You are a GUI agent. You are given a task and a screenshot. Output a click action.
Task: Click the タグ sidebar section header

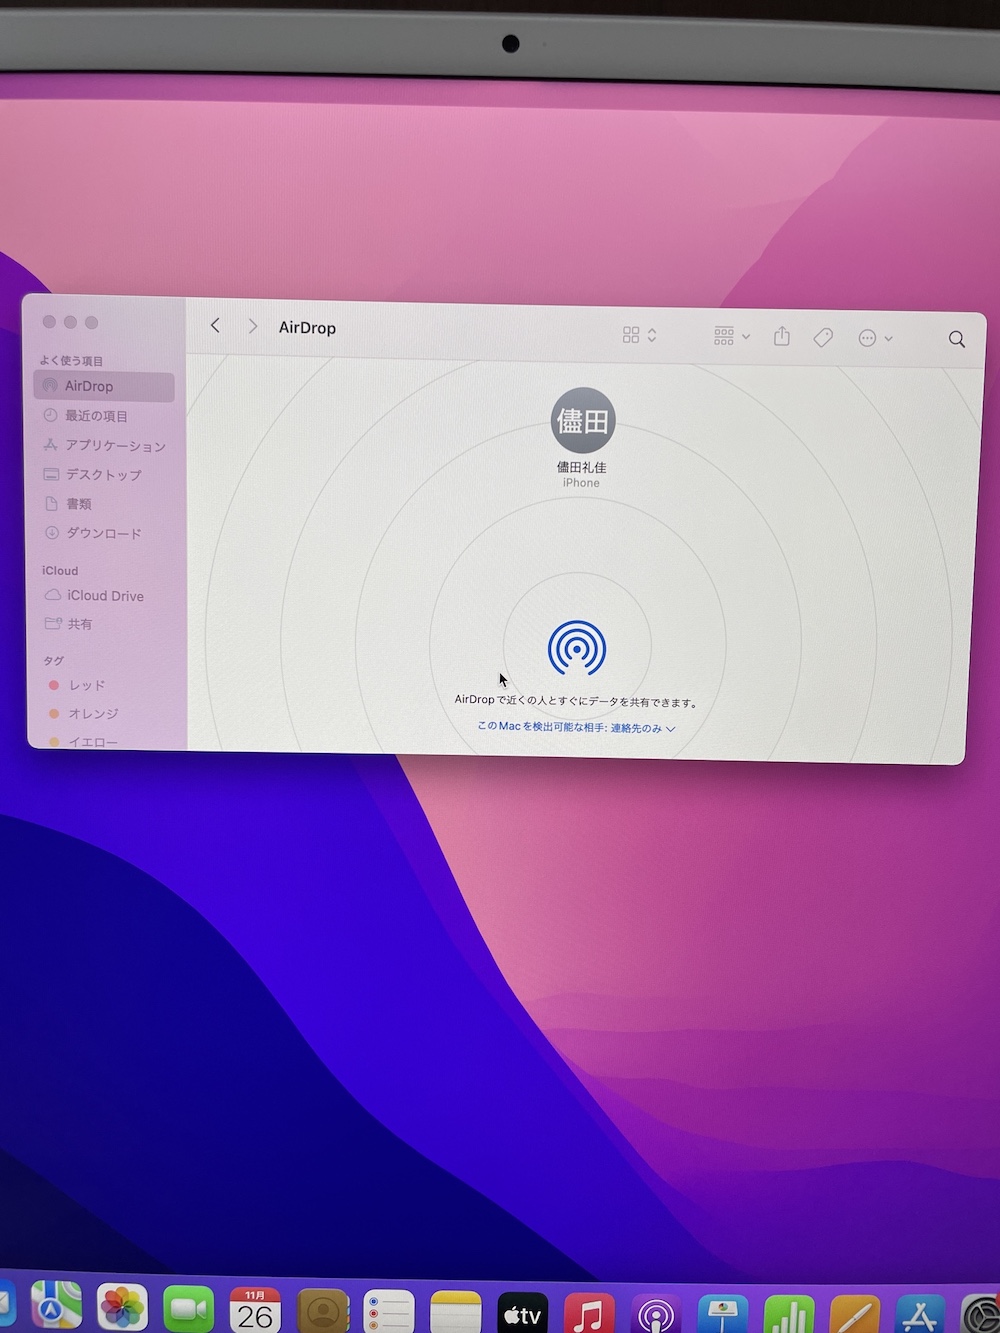[53, 660]
